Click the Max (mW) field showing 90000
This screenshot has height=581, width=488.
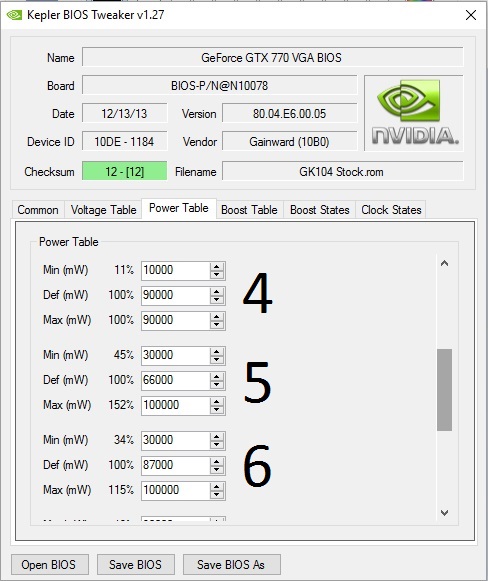[176, 320]
